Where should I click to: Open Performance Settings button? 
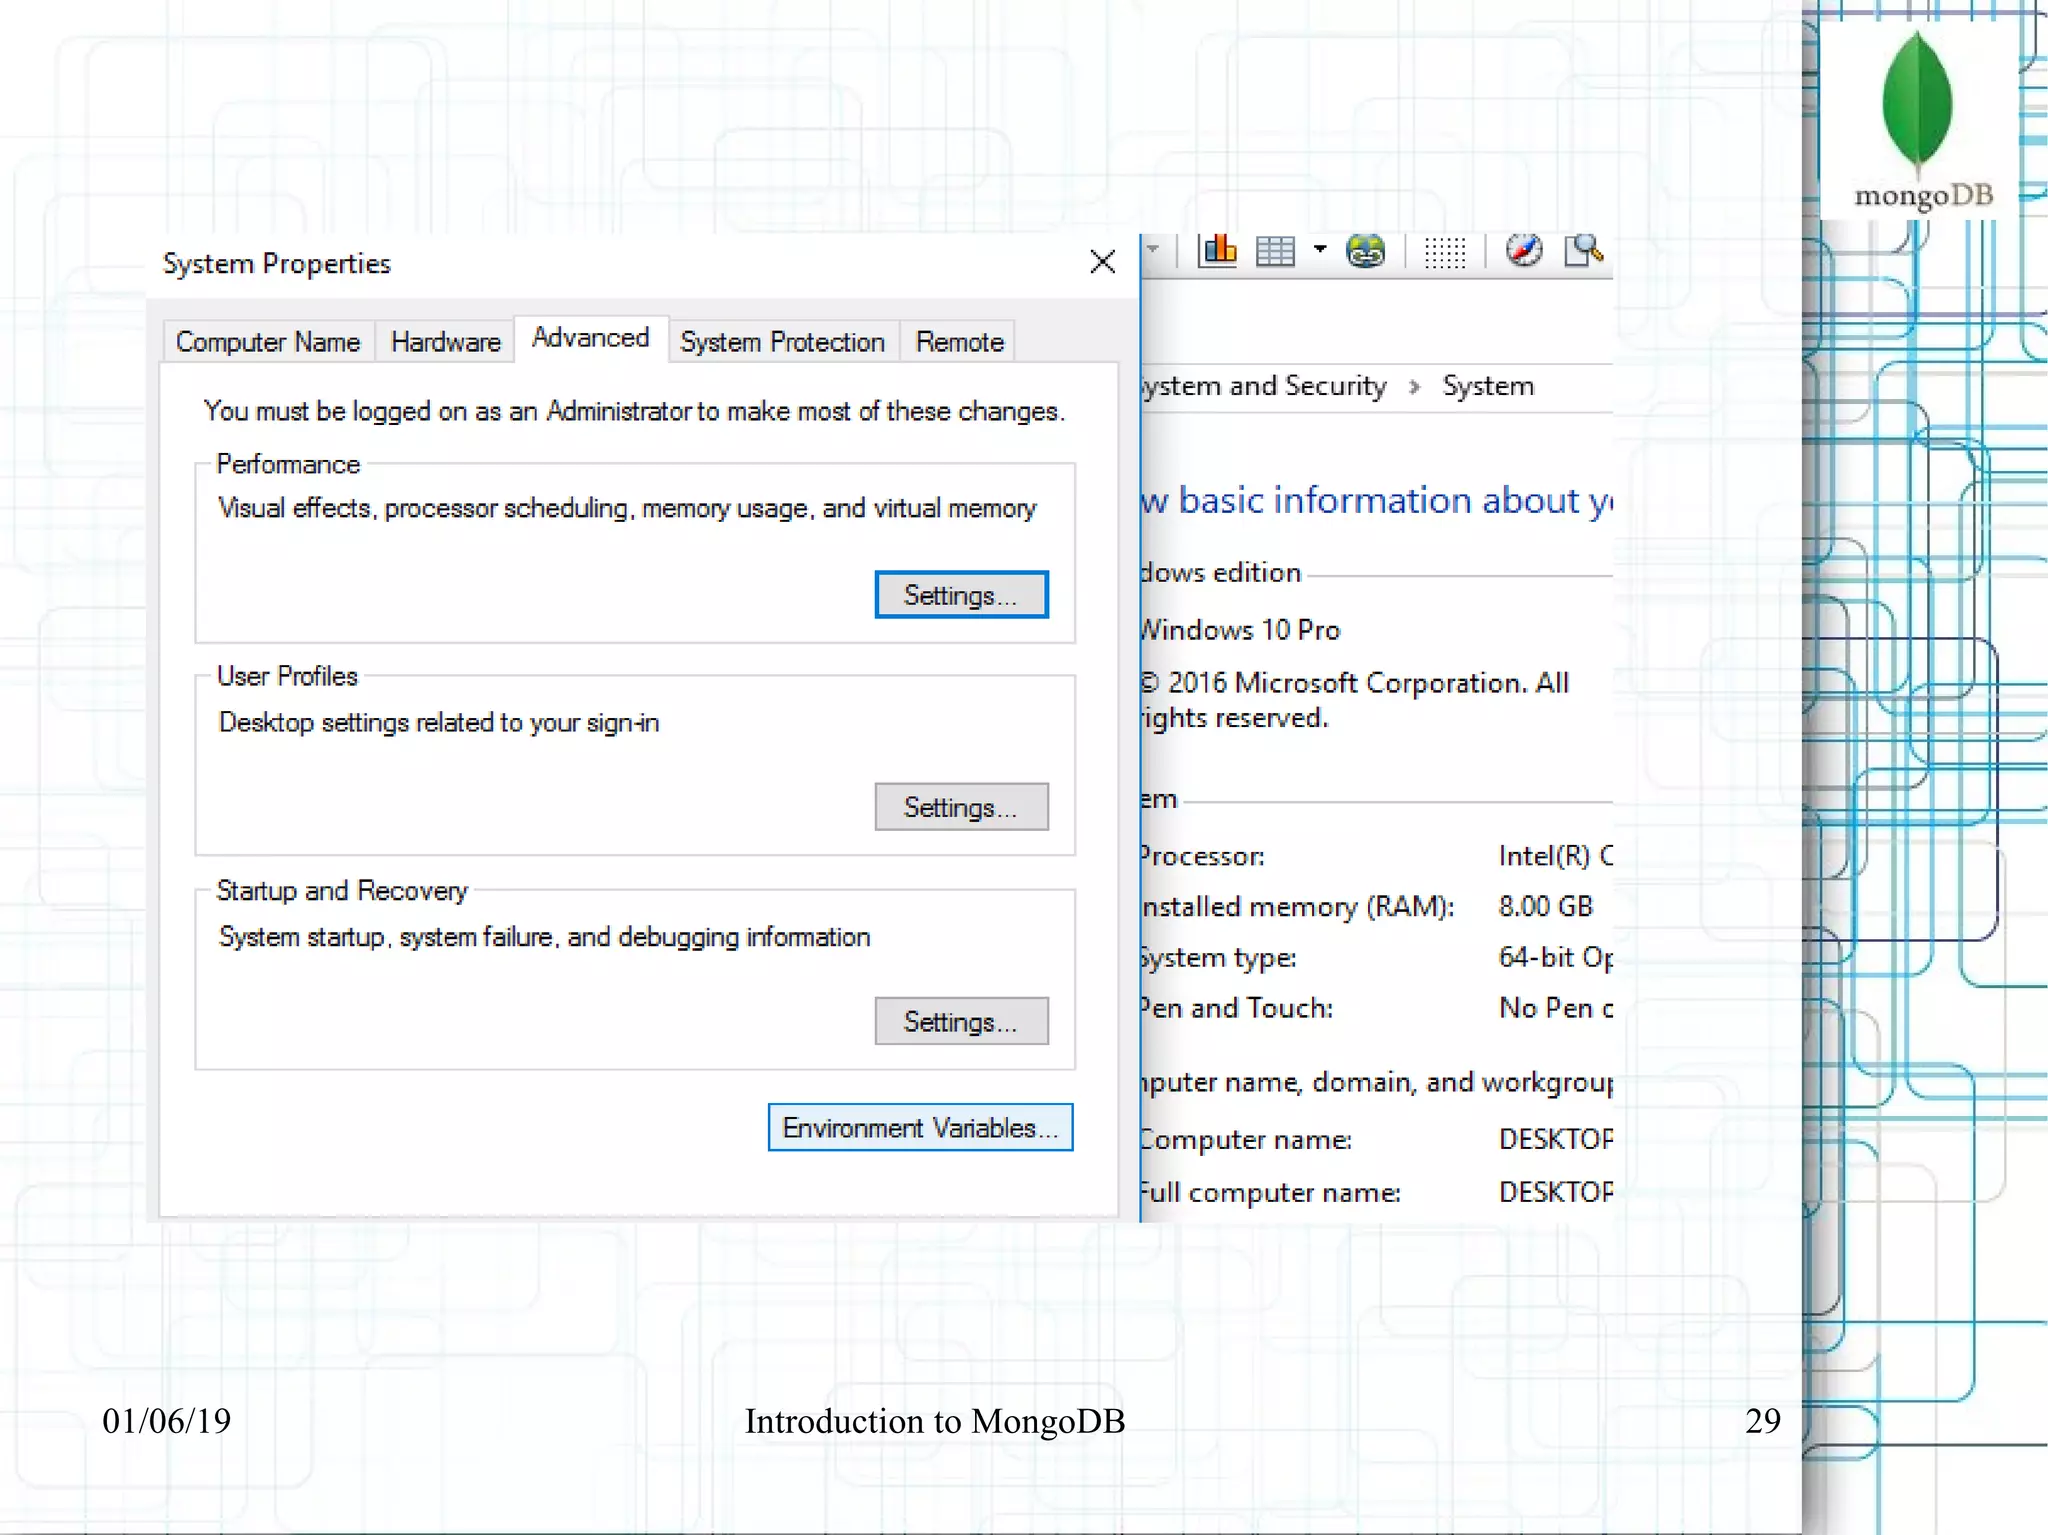pos(960,595)
